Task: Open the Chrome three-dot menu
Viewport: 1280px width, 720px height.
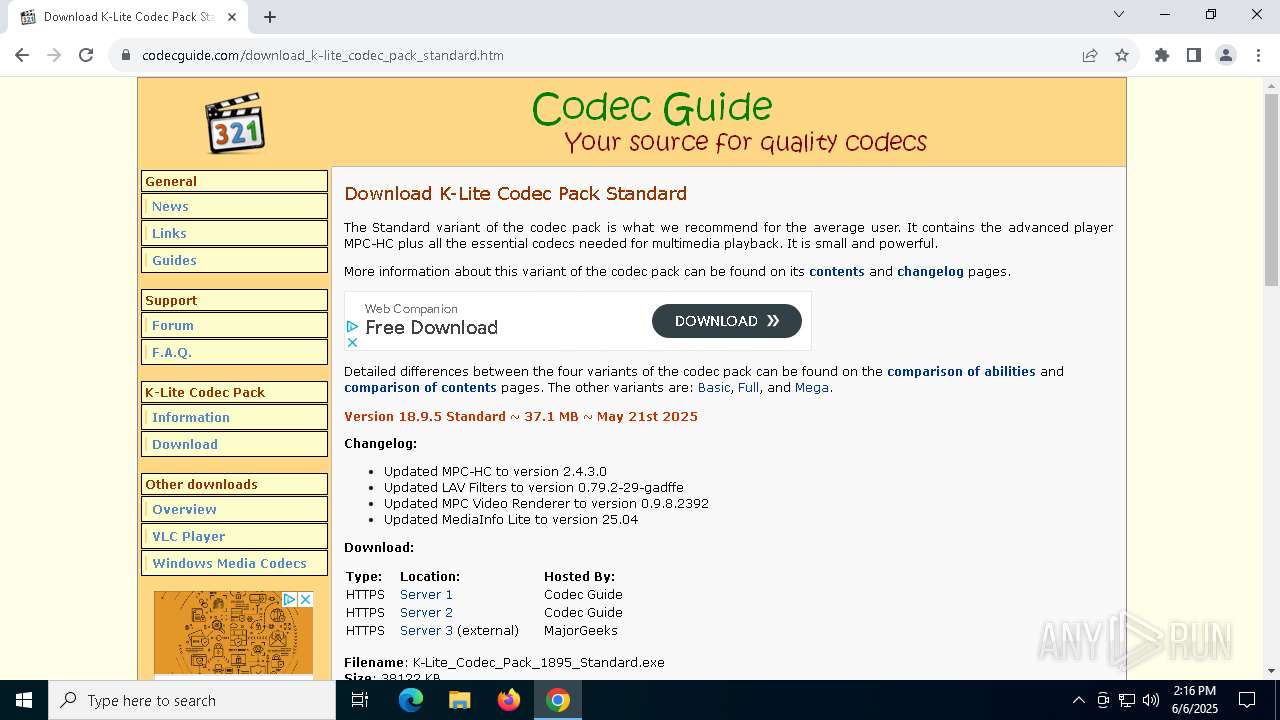Action: [x=1258, y=55]
